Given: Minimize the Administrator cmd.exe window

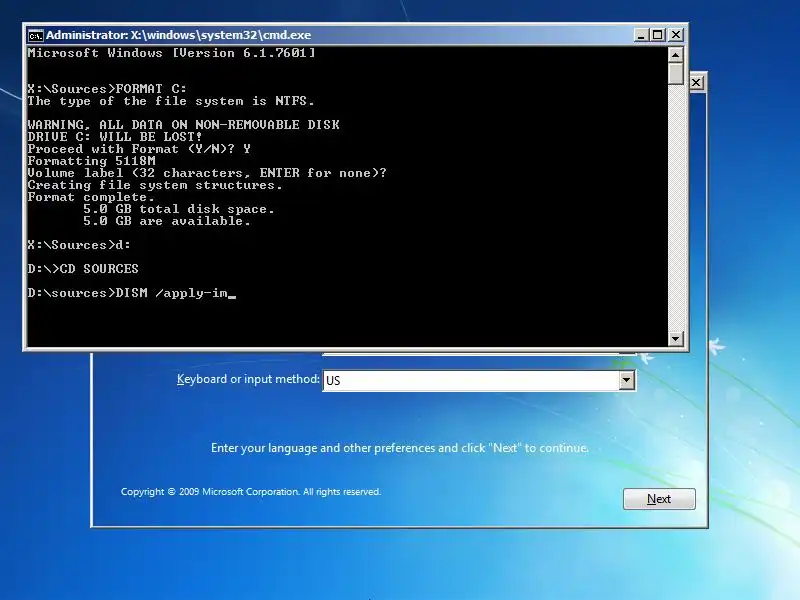Looking at the screenshot, I should point(641,35).
